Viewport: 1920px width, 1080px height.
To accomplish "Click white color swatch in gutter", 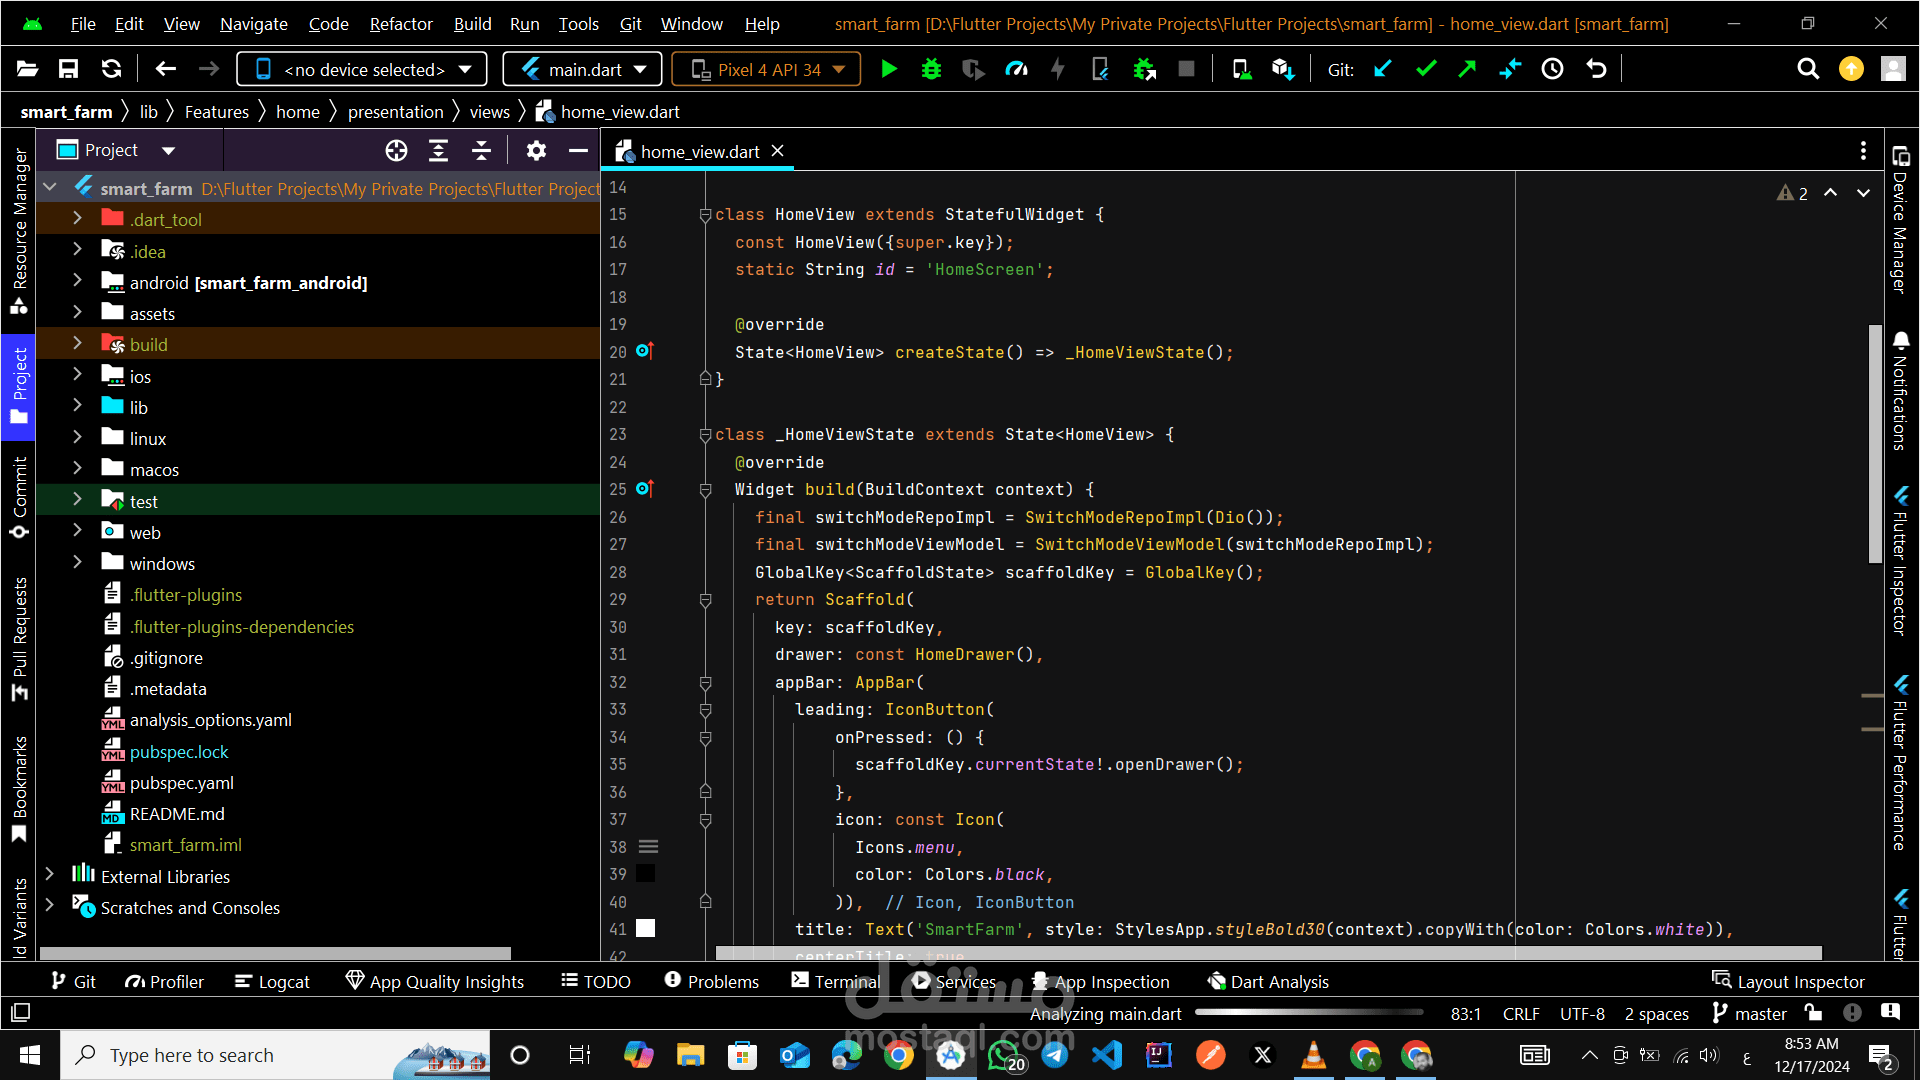I will tap(646, 928).
